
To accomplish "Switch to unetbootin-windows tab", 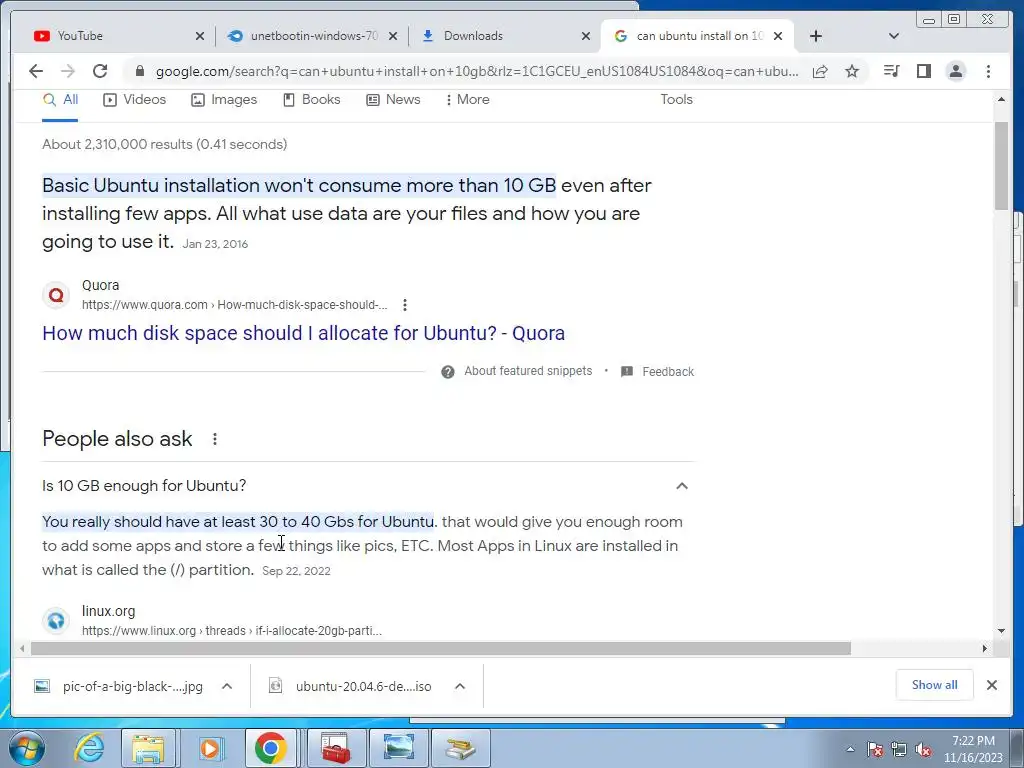I will [x=313, y=36].
